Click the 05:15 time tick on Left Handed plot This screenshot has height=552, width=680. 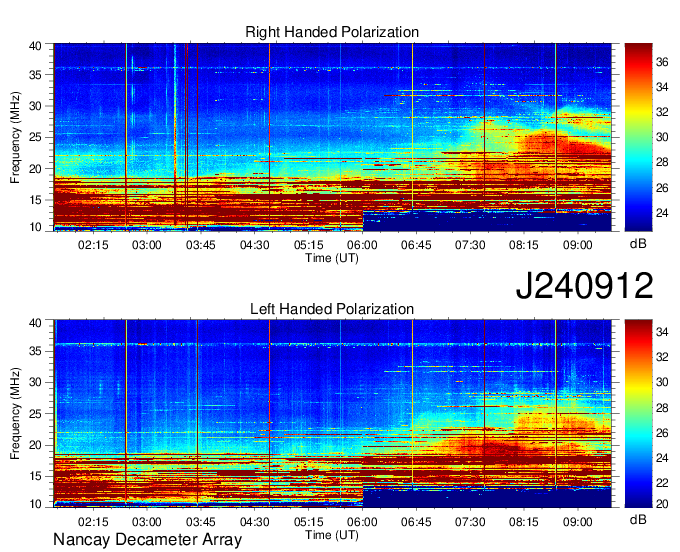[x=309, y=521]
